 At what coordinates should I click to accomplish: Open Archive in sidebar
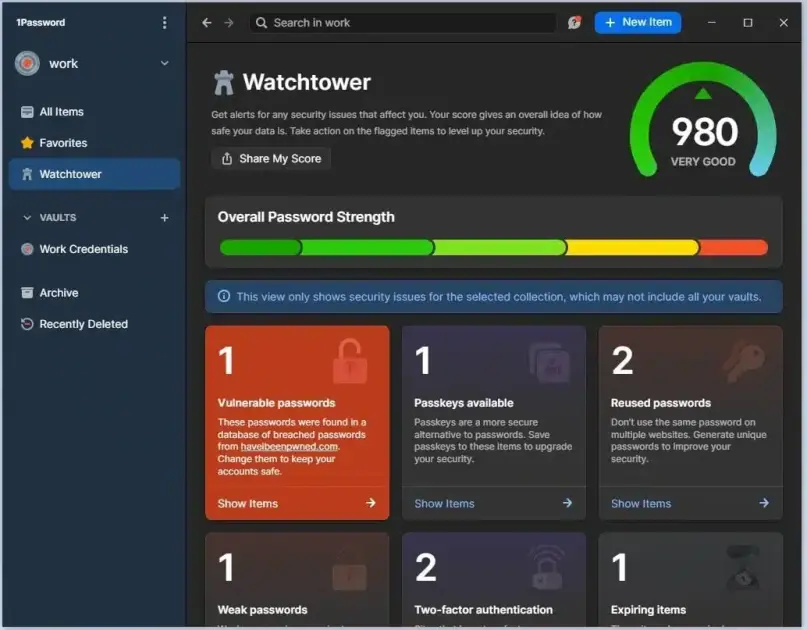tap(95, 293)
